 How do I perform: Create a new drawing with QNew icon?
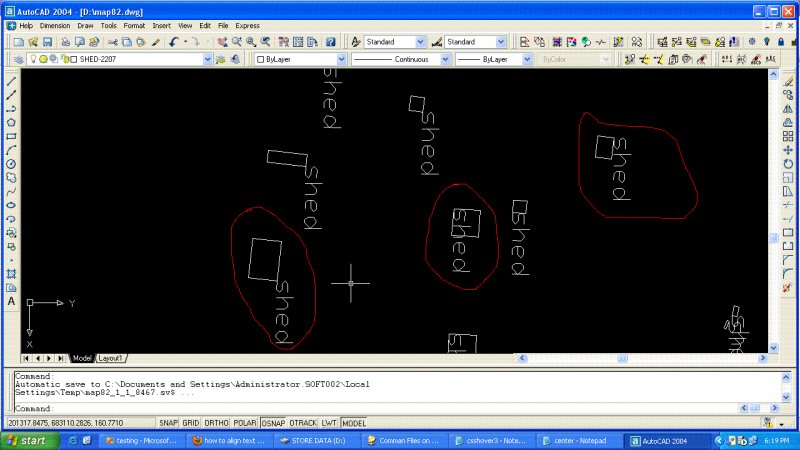click(x=18, y=42)
